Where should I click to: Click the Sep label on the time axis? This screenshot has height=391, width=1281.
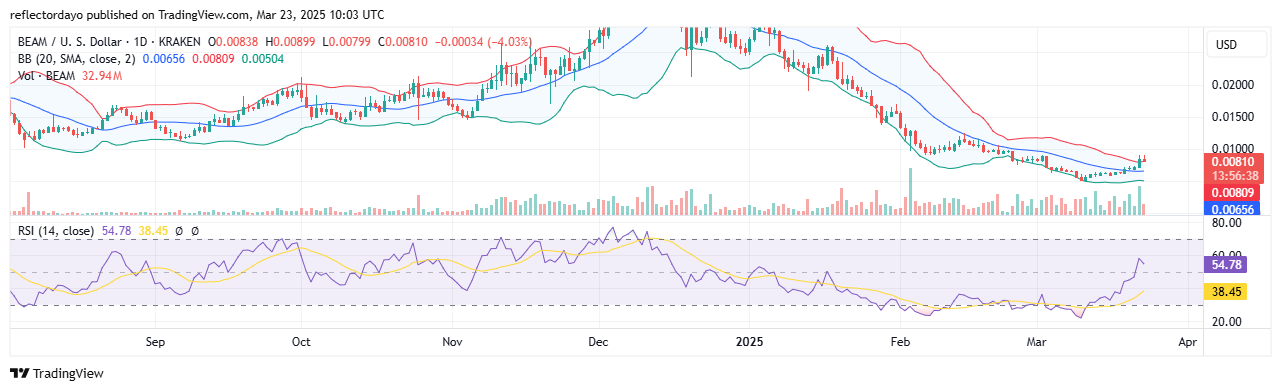155,342
